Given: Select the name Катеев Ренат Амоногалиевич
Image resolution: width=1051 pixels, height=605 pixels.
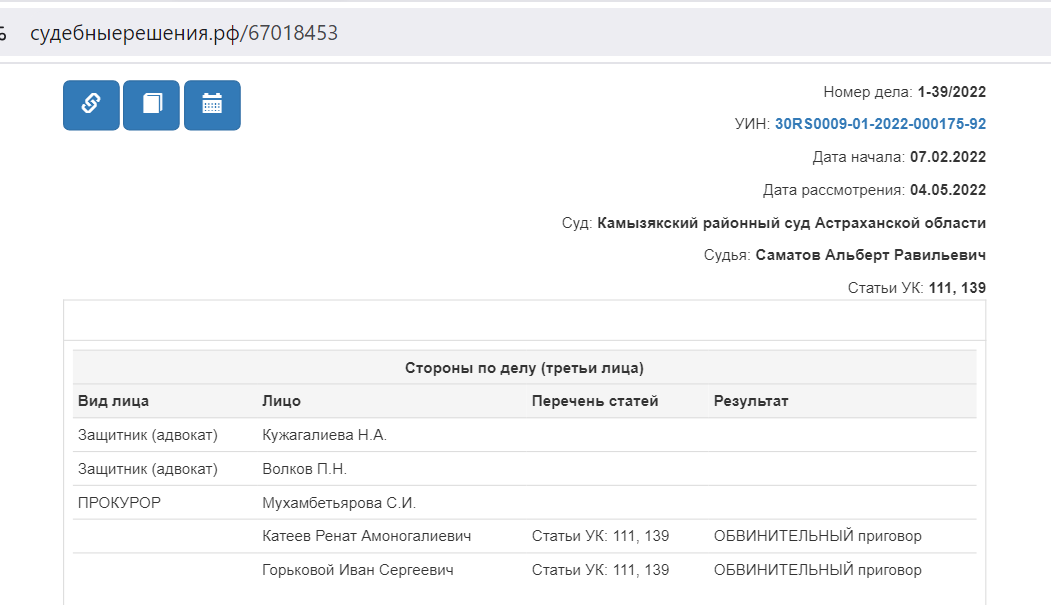Looking at the screenshot, I should 367,536.
